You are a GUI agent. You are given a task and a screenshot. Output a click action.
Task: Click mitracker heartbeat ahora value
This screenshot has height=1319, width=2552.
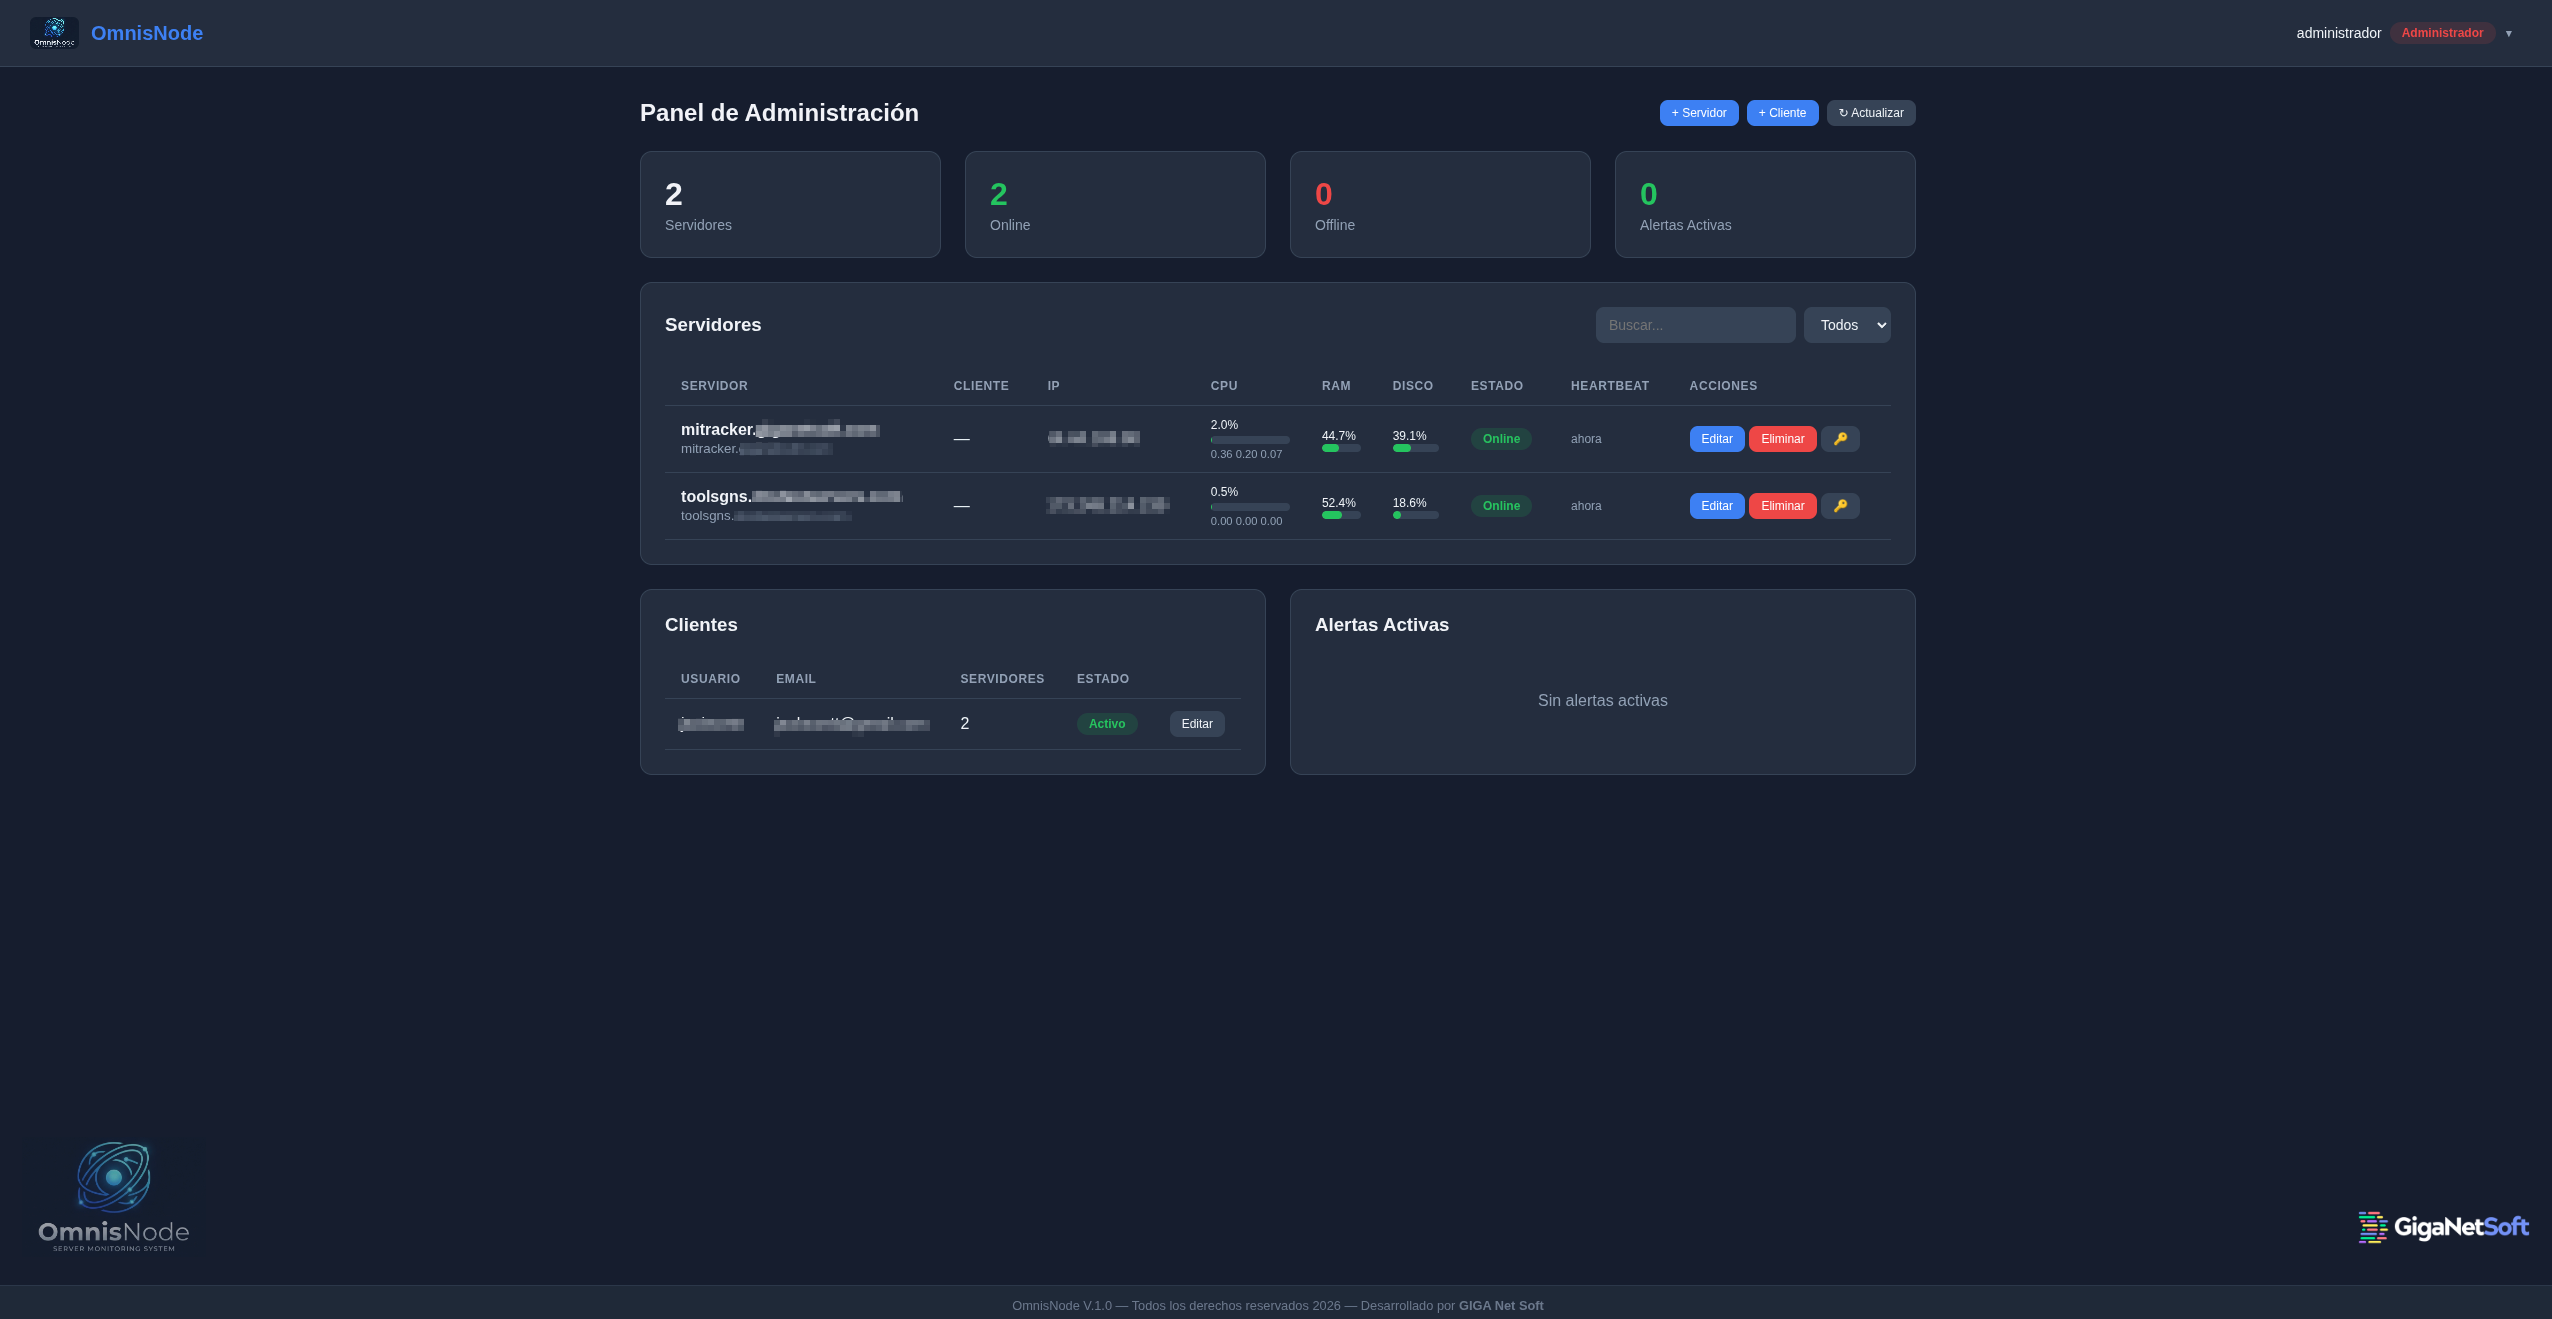[1586, 439]
